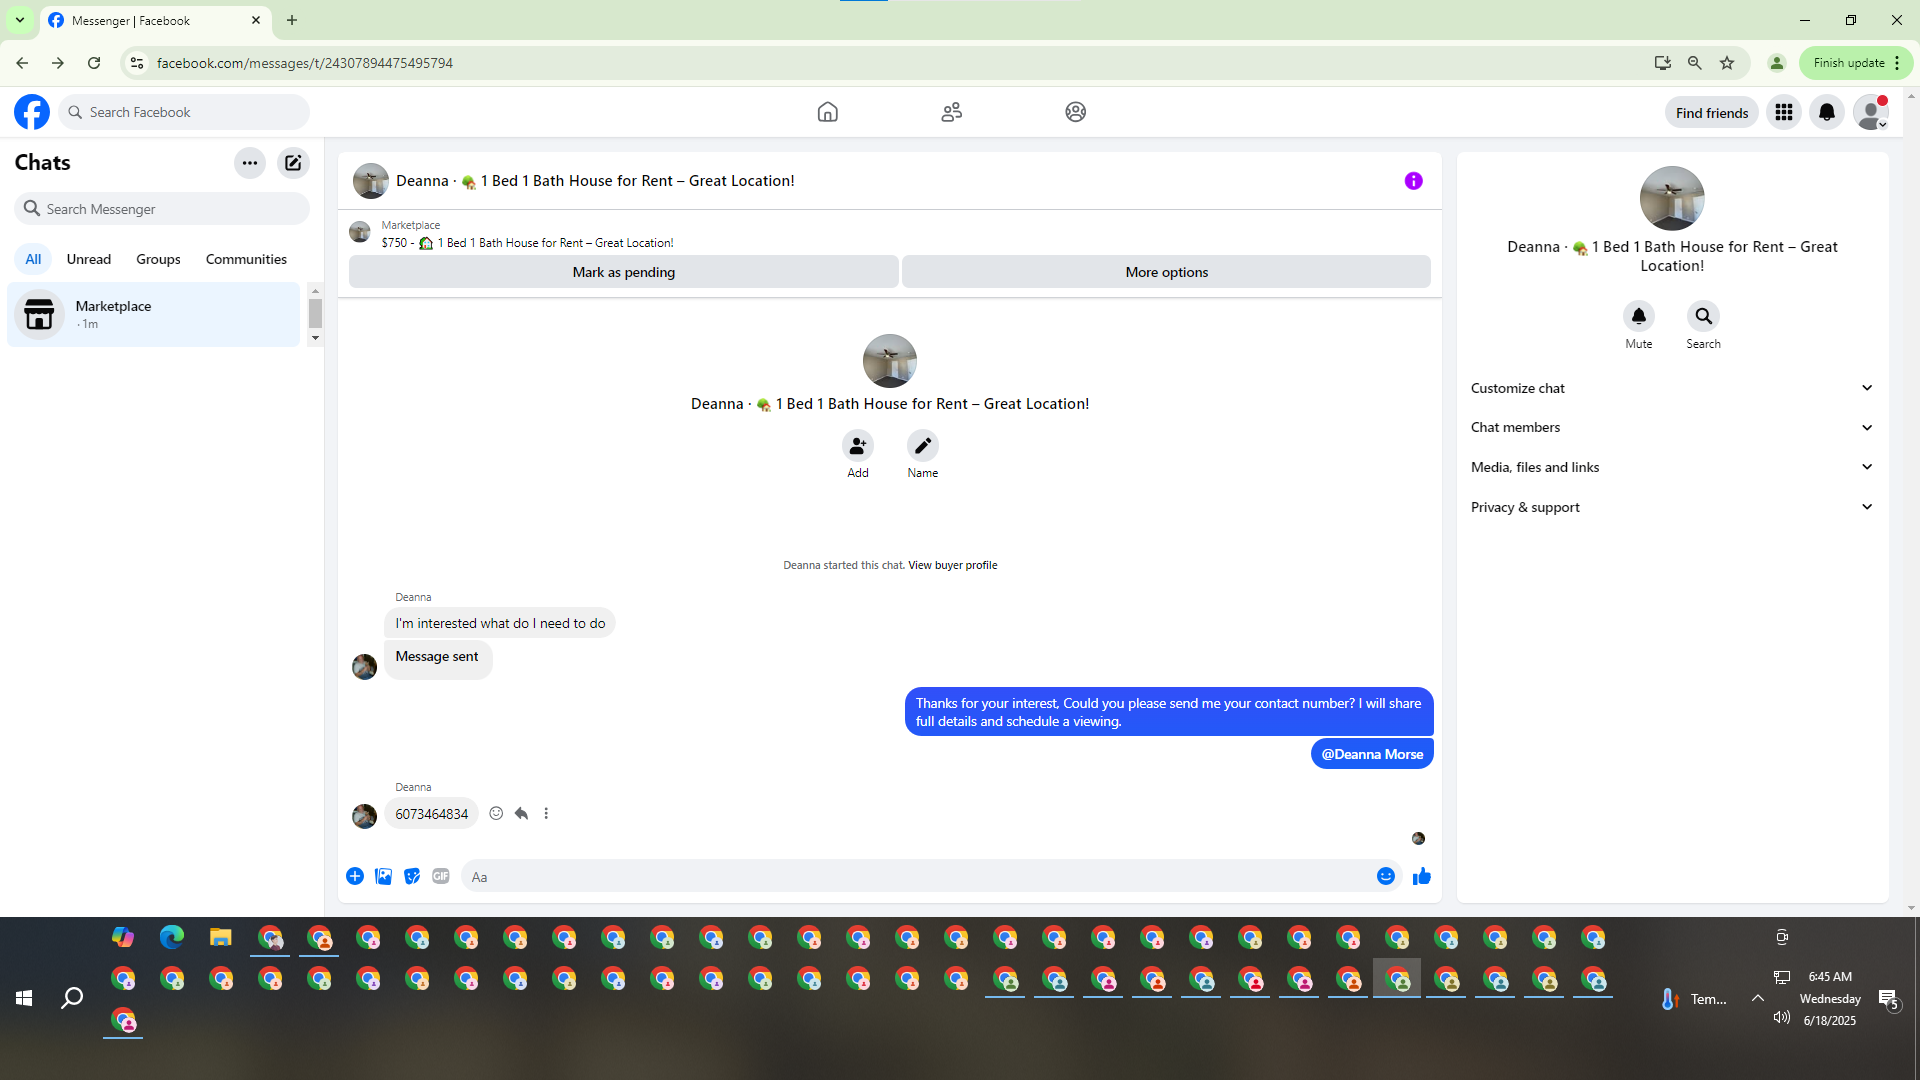The image size is (1920, 1080).
Task: Show hidden system tray icons
Action: pos(1758,998)
